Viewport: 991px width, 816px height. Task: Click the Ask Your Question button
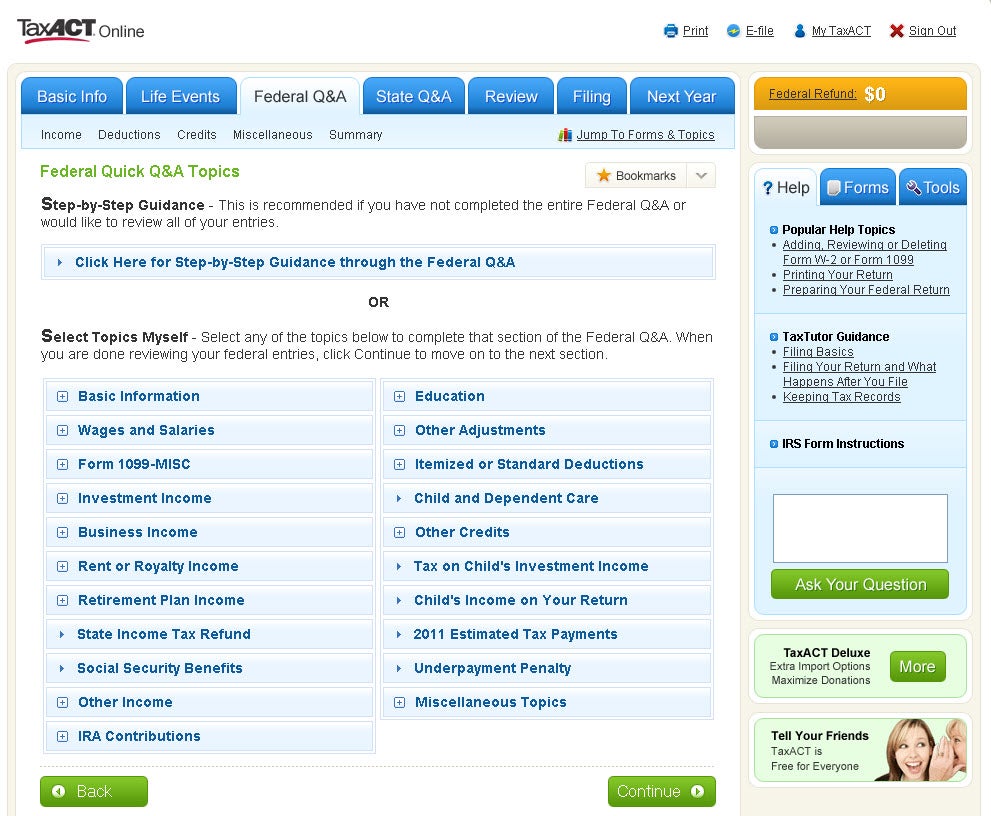click(860, 584)
